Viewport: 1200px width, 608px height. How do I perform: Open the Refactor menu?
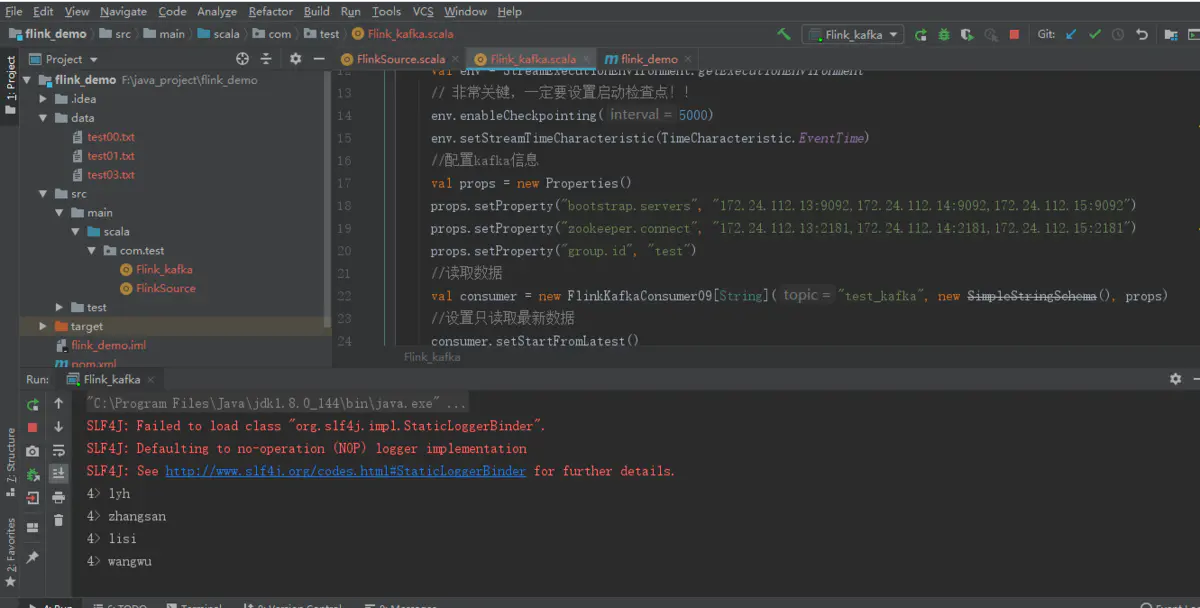click(270, 11)
